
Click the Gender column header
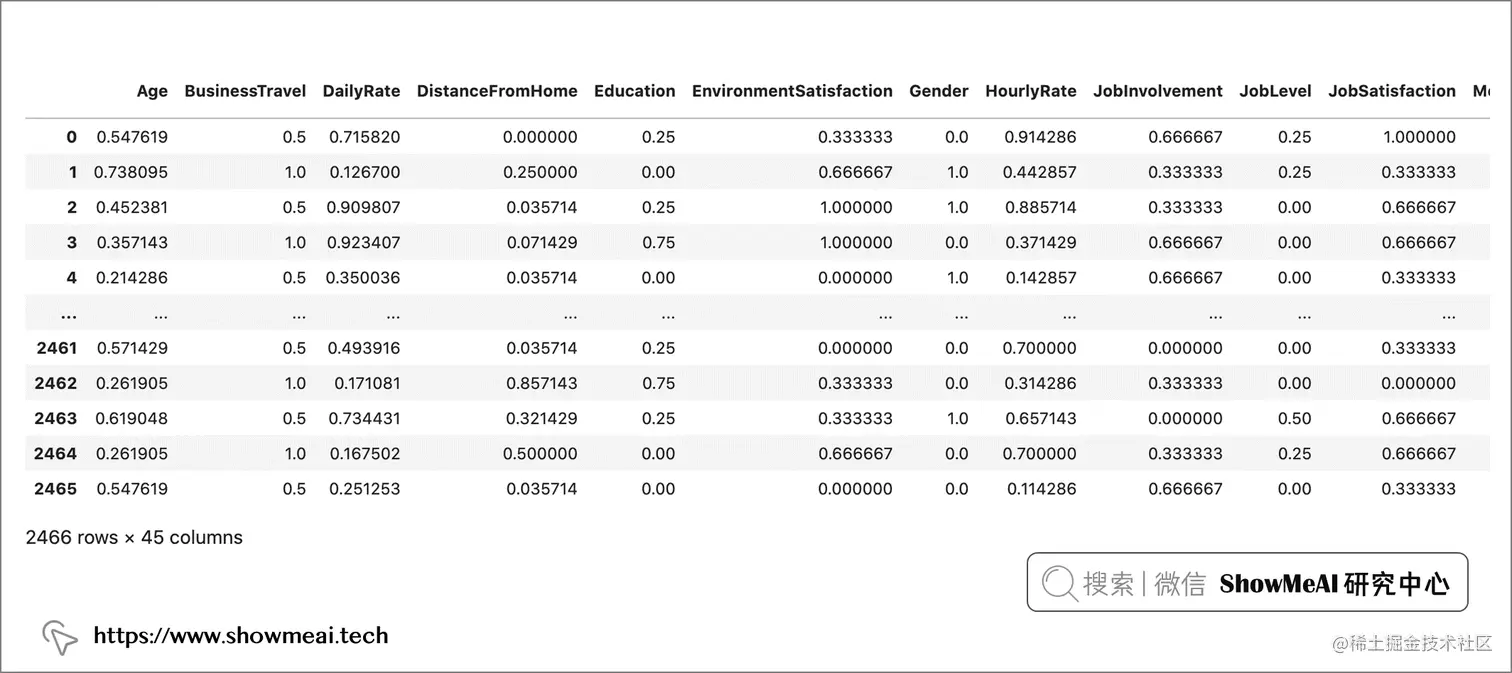939,91
